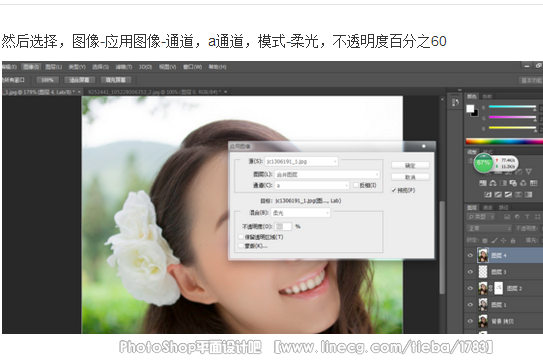The height and width of the screenshot is (364, 543).
Task: Hide layer 图层 3 with eye icon
Action: pyautogui.click(x=470, y=272)
